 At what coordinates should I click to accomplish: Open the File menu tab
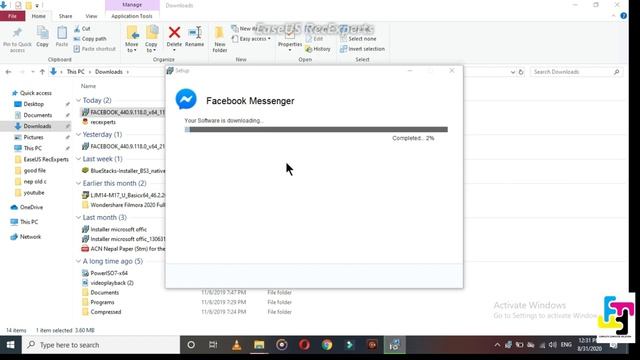13,16
